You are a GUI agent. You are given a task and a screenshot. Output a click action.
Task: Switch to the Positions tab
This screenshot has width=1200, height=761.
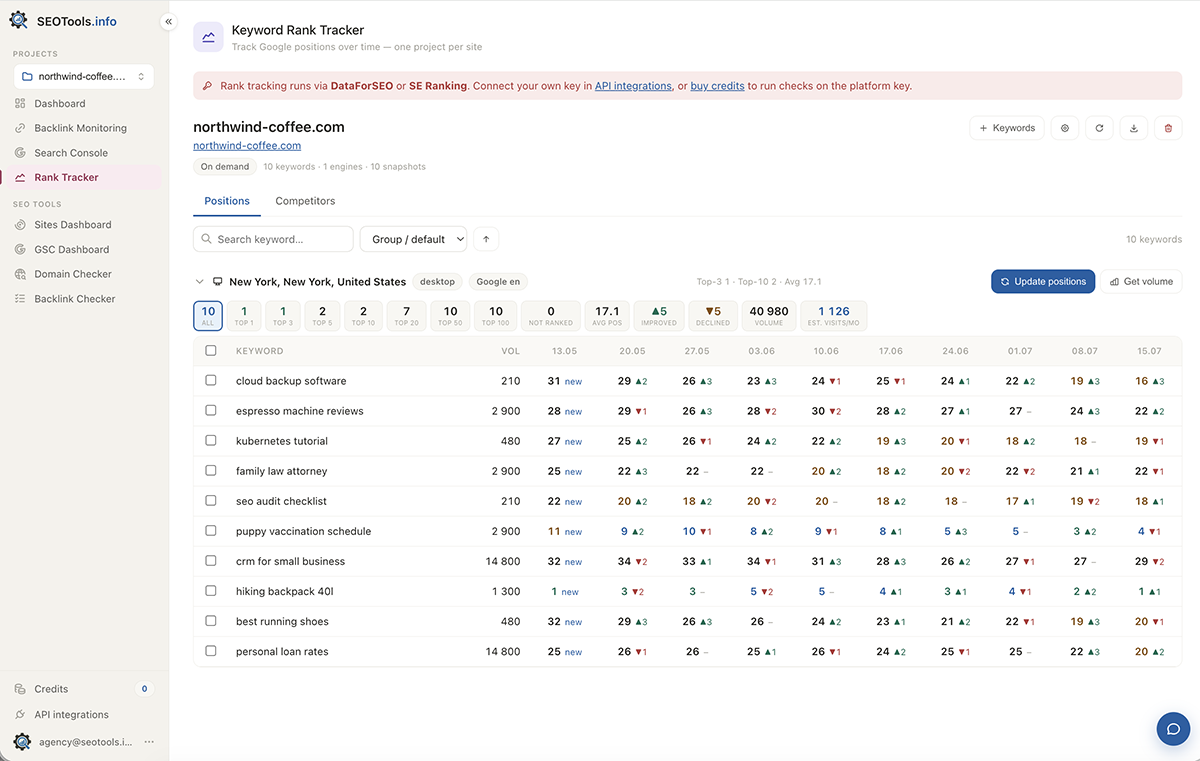pyautogui.click(x=227, y=201)
